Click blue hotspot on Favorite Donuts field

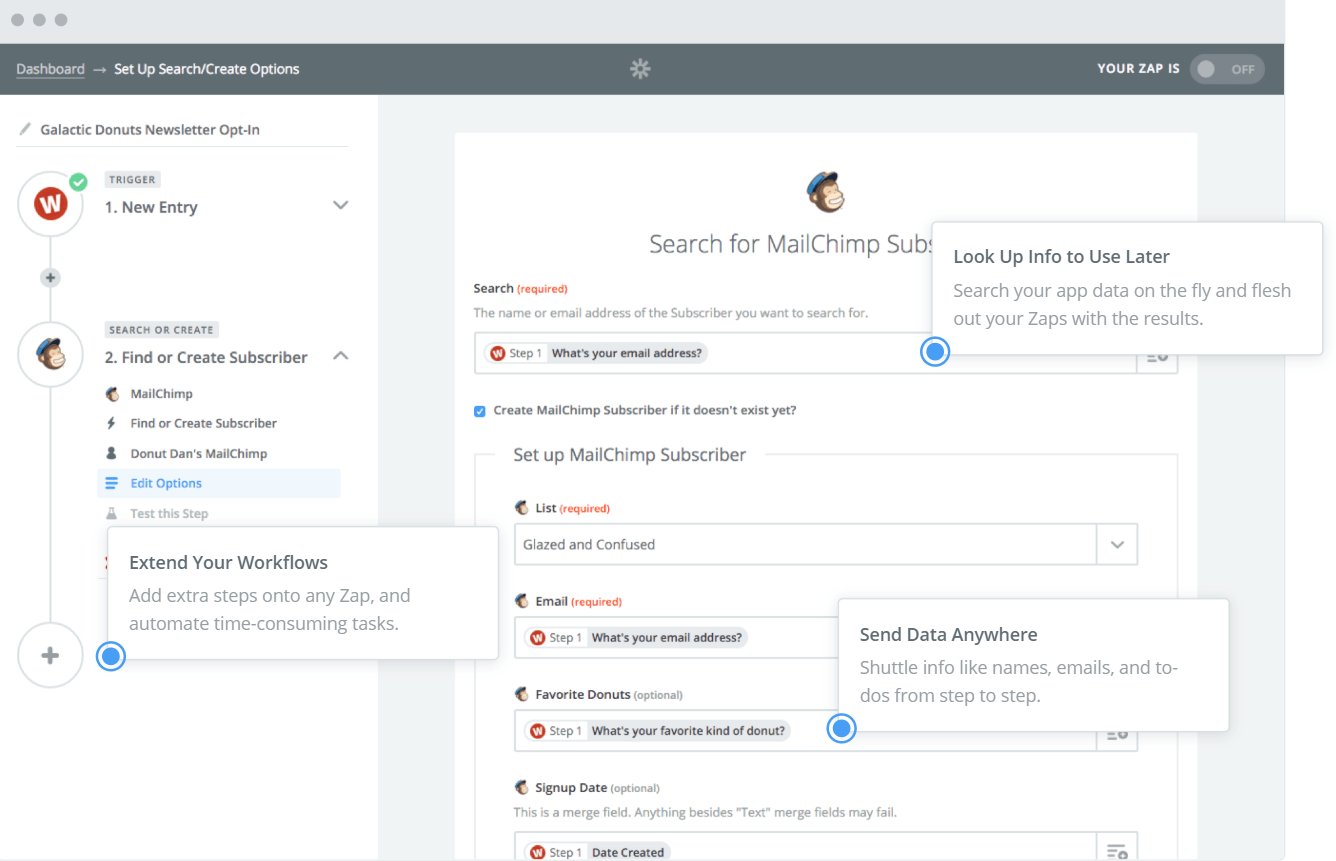tap(842, 729)
